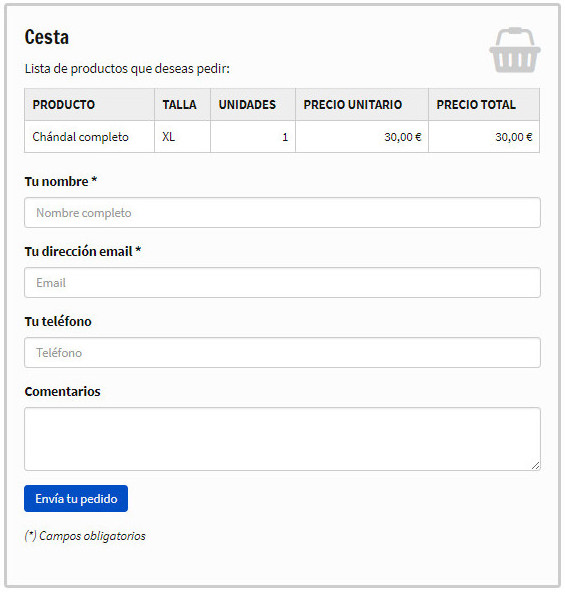Click the shopping basket icon
Image resolution: width=565 pixels, height=592 pixels.
click(x=515, y=50)
